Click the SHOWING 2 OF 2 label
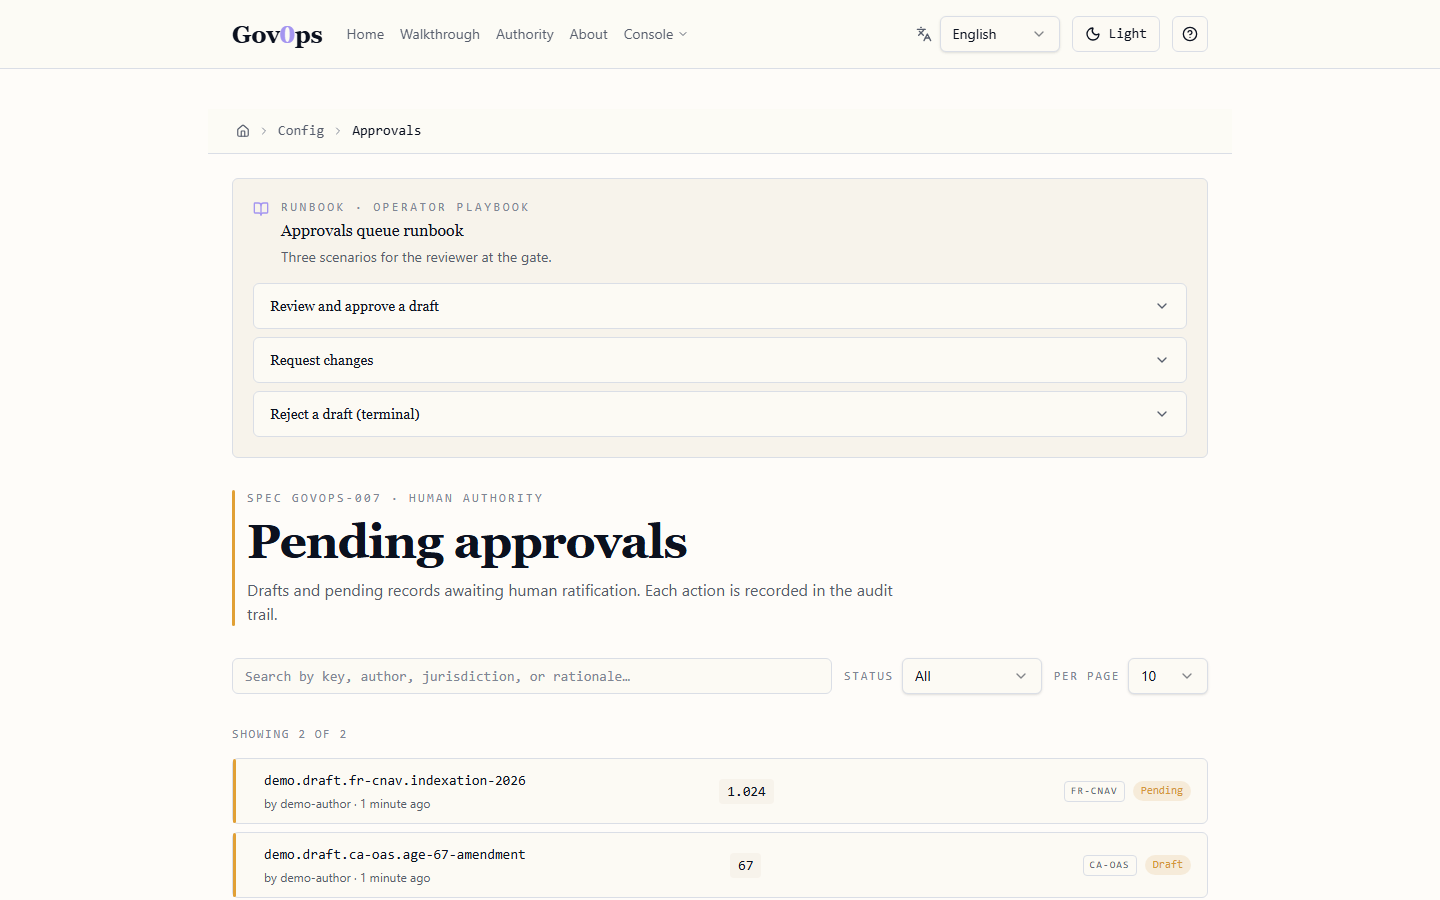The image size is (1440, 900). (290, 734)
